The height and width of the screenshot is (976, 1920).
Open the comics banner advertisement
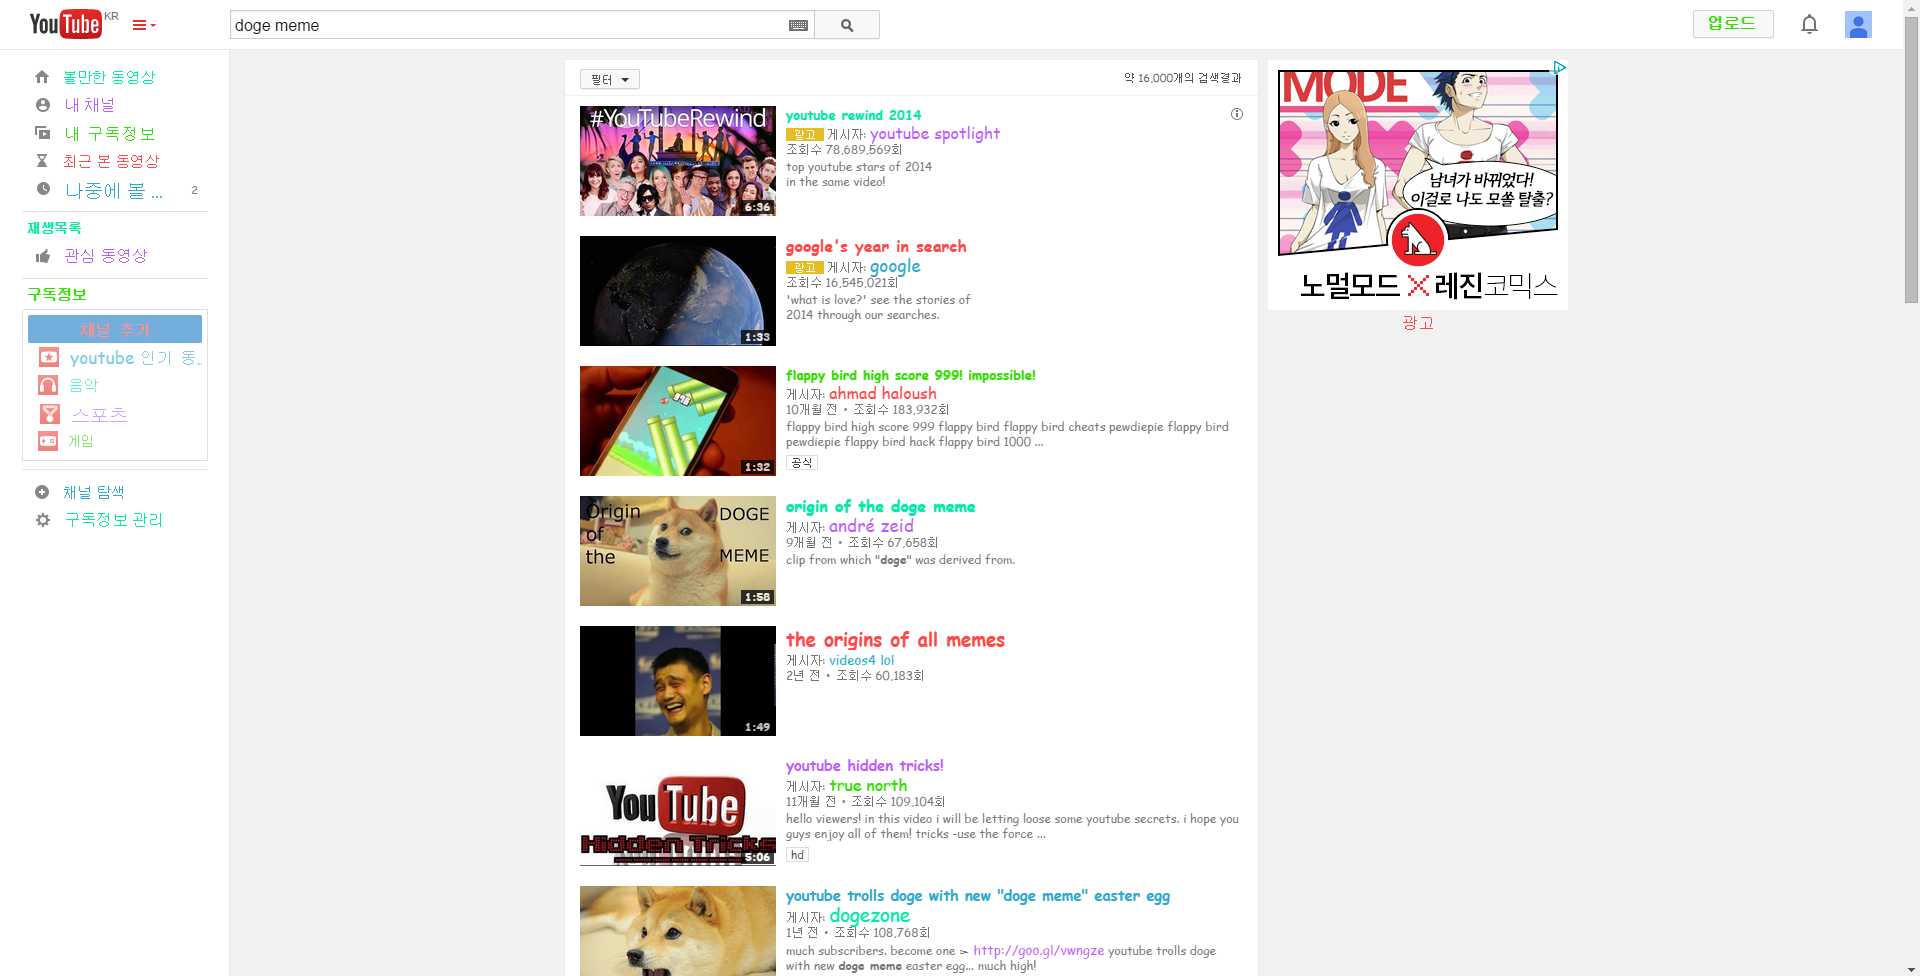tap(1418, 185)
